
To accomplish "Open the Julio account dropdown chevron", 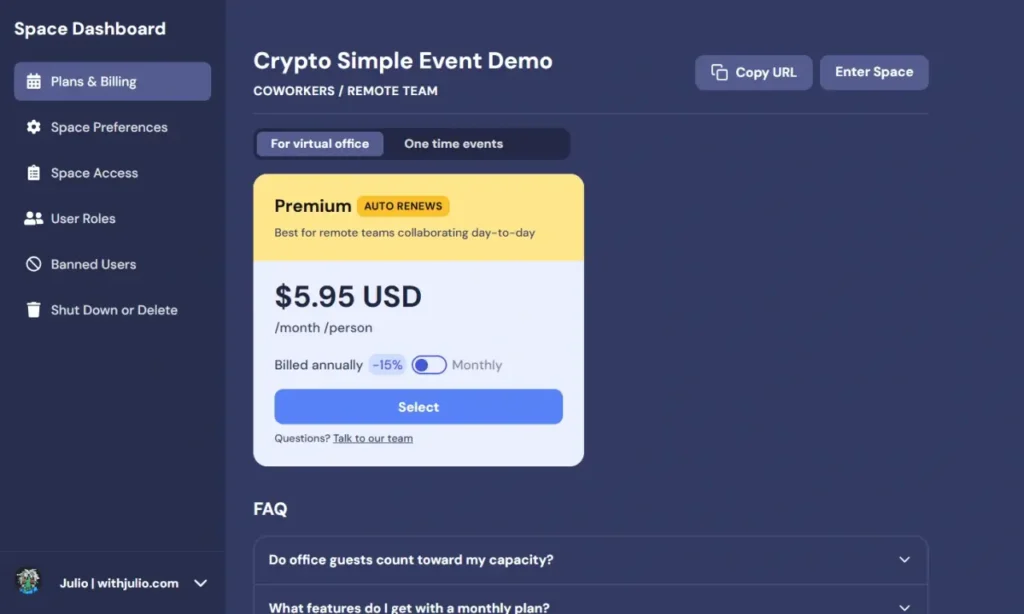I will [200, 583].
